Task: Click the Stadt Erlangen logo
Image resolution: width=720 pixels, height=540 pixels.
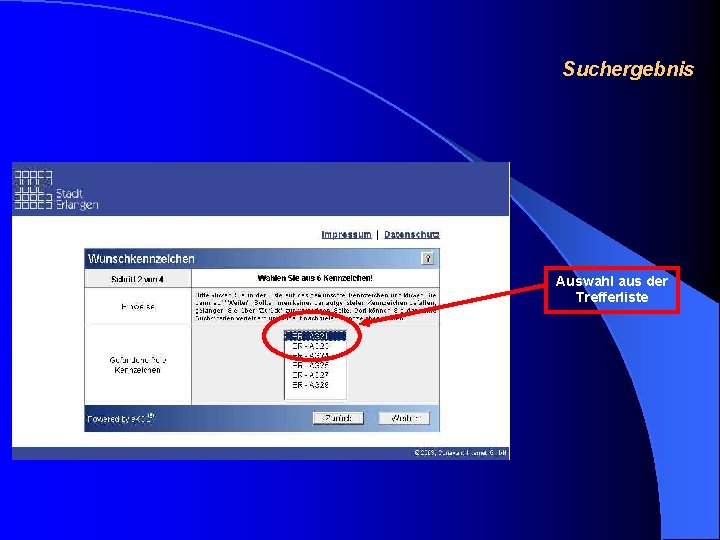Action: [x=56, y=190]
